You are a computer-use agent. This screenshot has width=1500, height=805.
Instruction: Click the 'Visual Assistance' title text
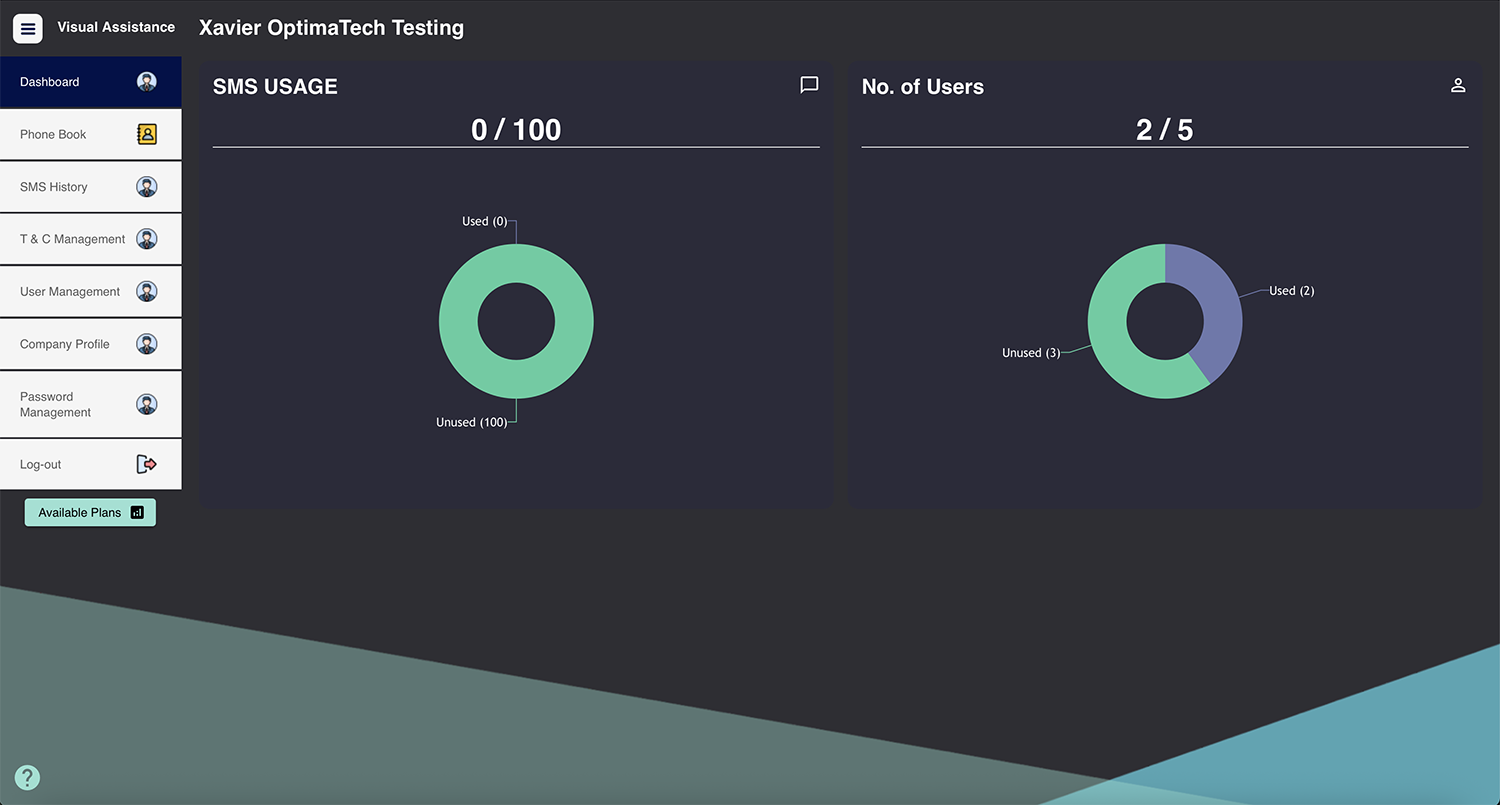116,27
